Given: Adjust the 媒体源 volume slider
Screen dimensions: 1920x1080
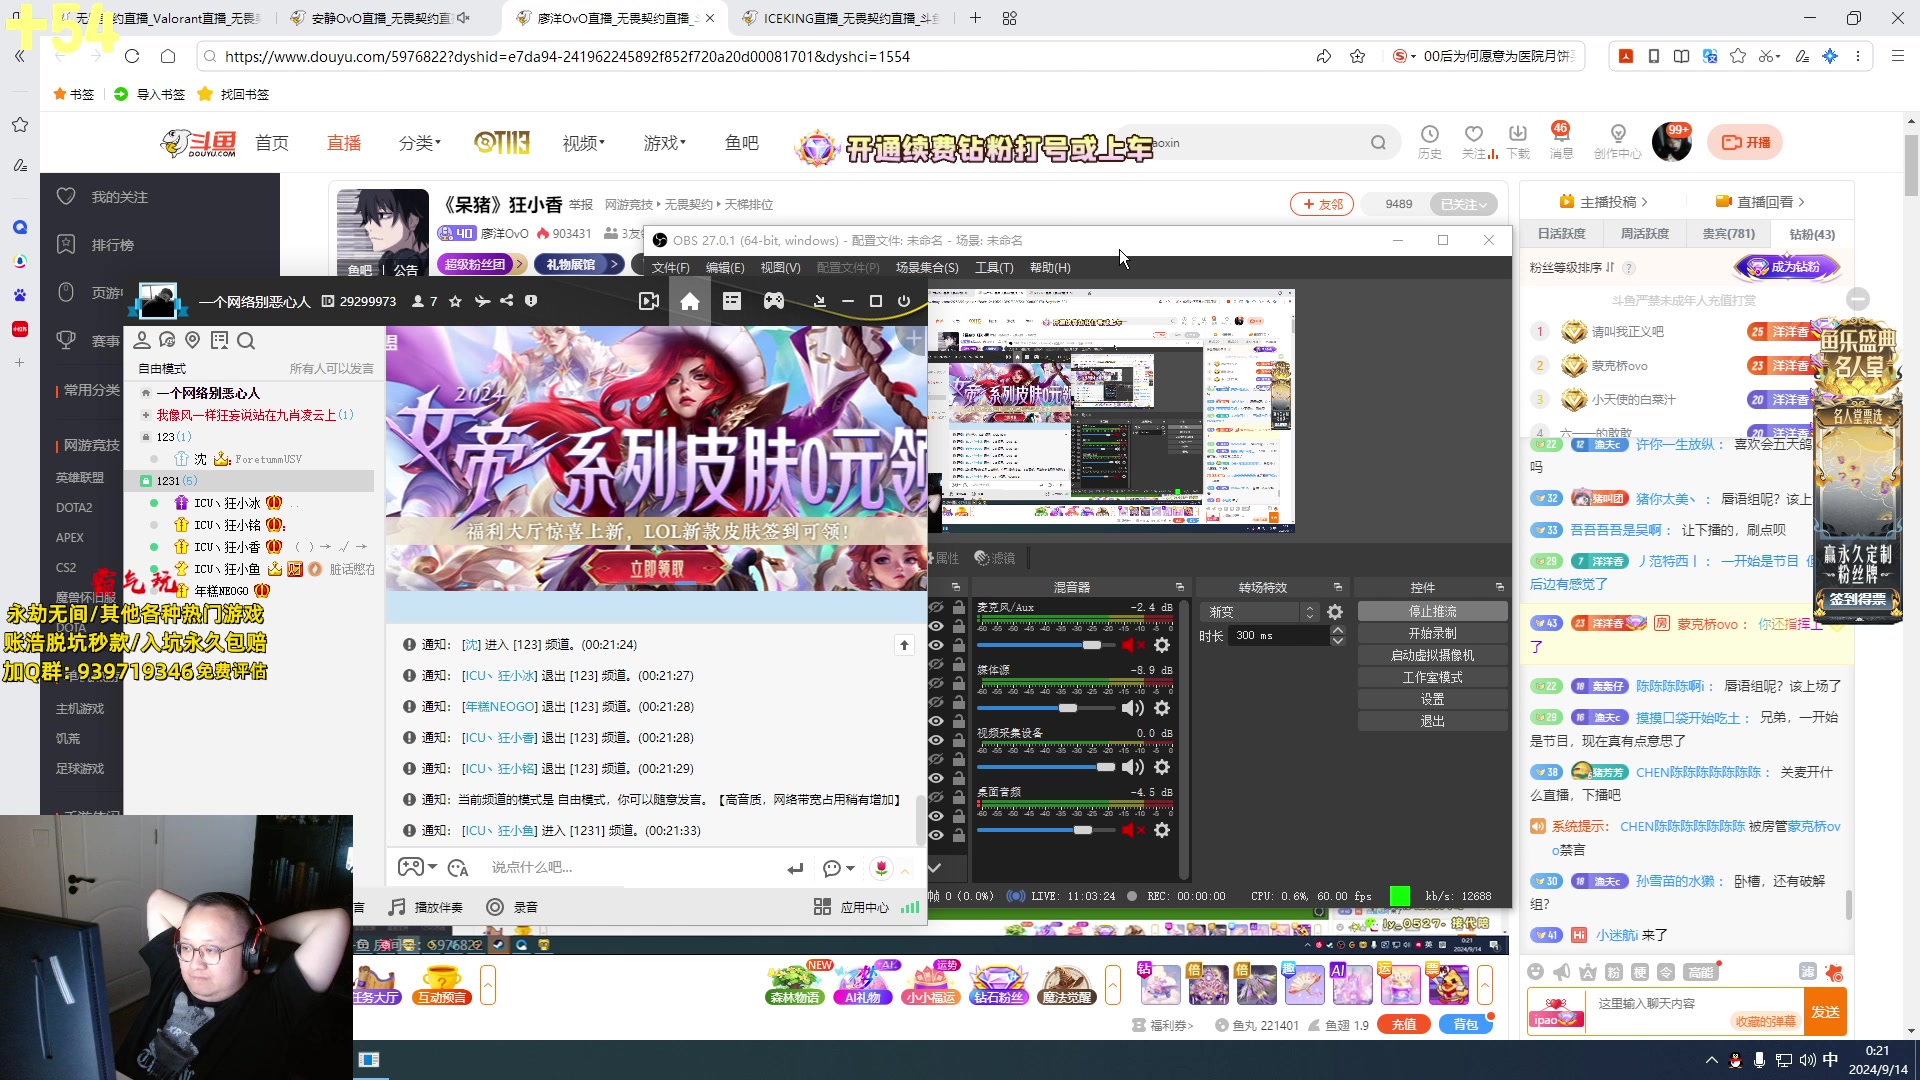Looking at the screenshot, I should point(1068,708).
